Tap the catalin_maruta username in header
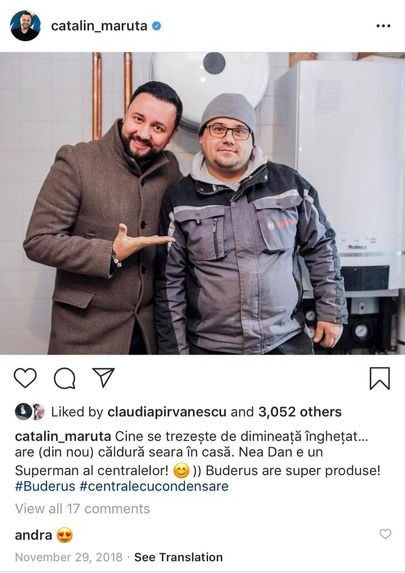This screenshot has height=573, width=405. point(99,26)
